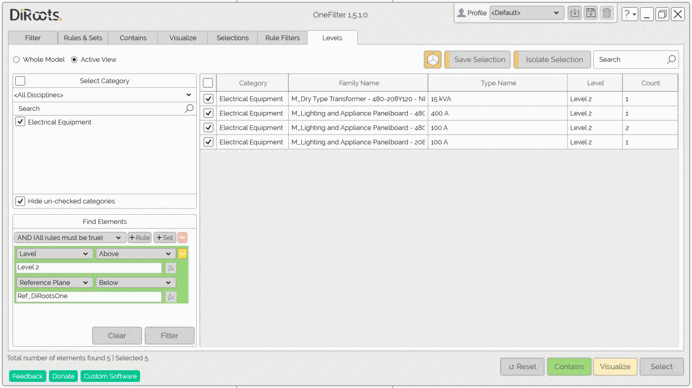Screen dimensions: 692x388
Task: Click the Custom Software button
Action: click(x=110, y=376)
